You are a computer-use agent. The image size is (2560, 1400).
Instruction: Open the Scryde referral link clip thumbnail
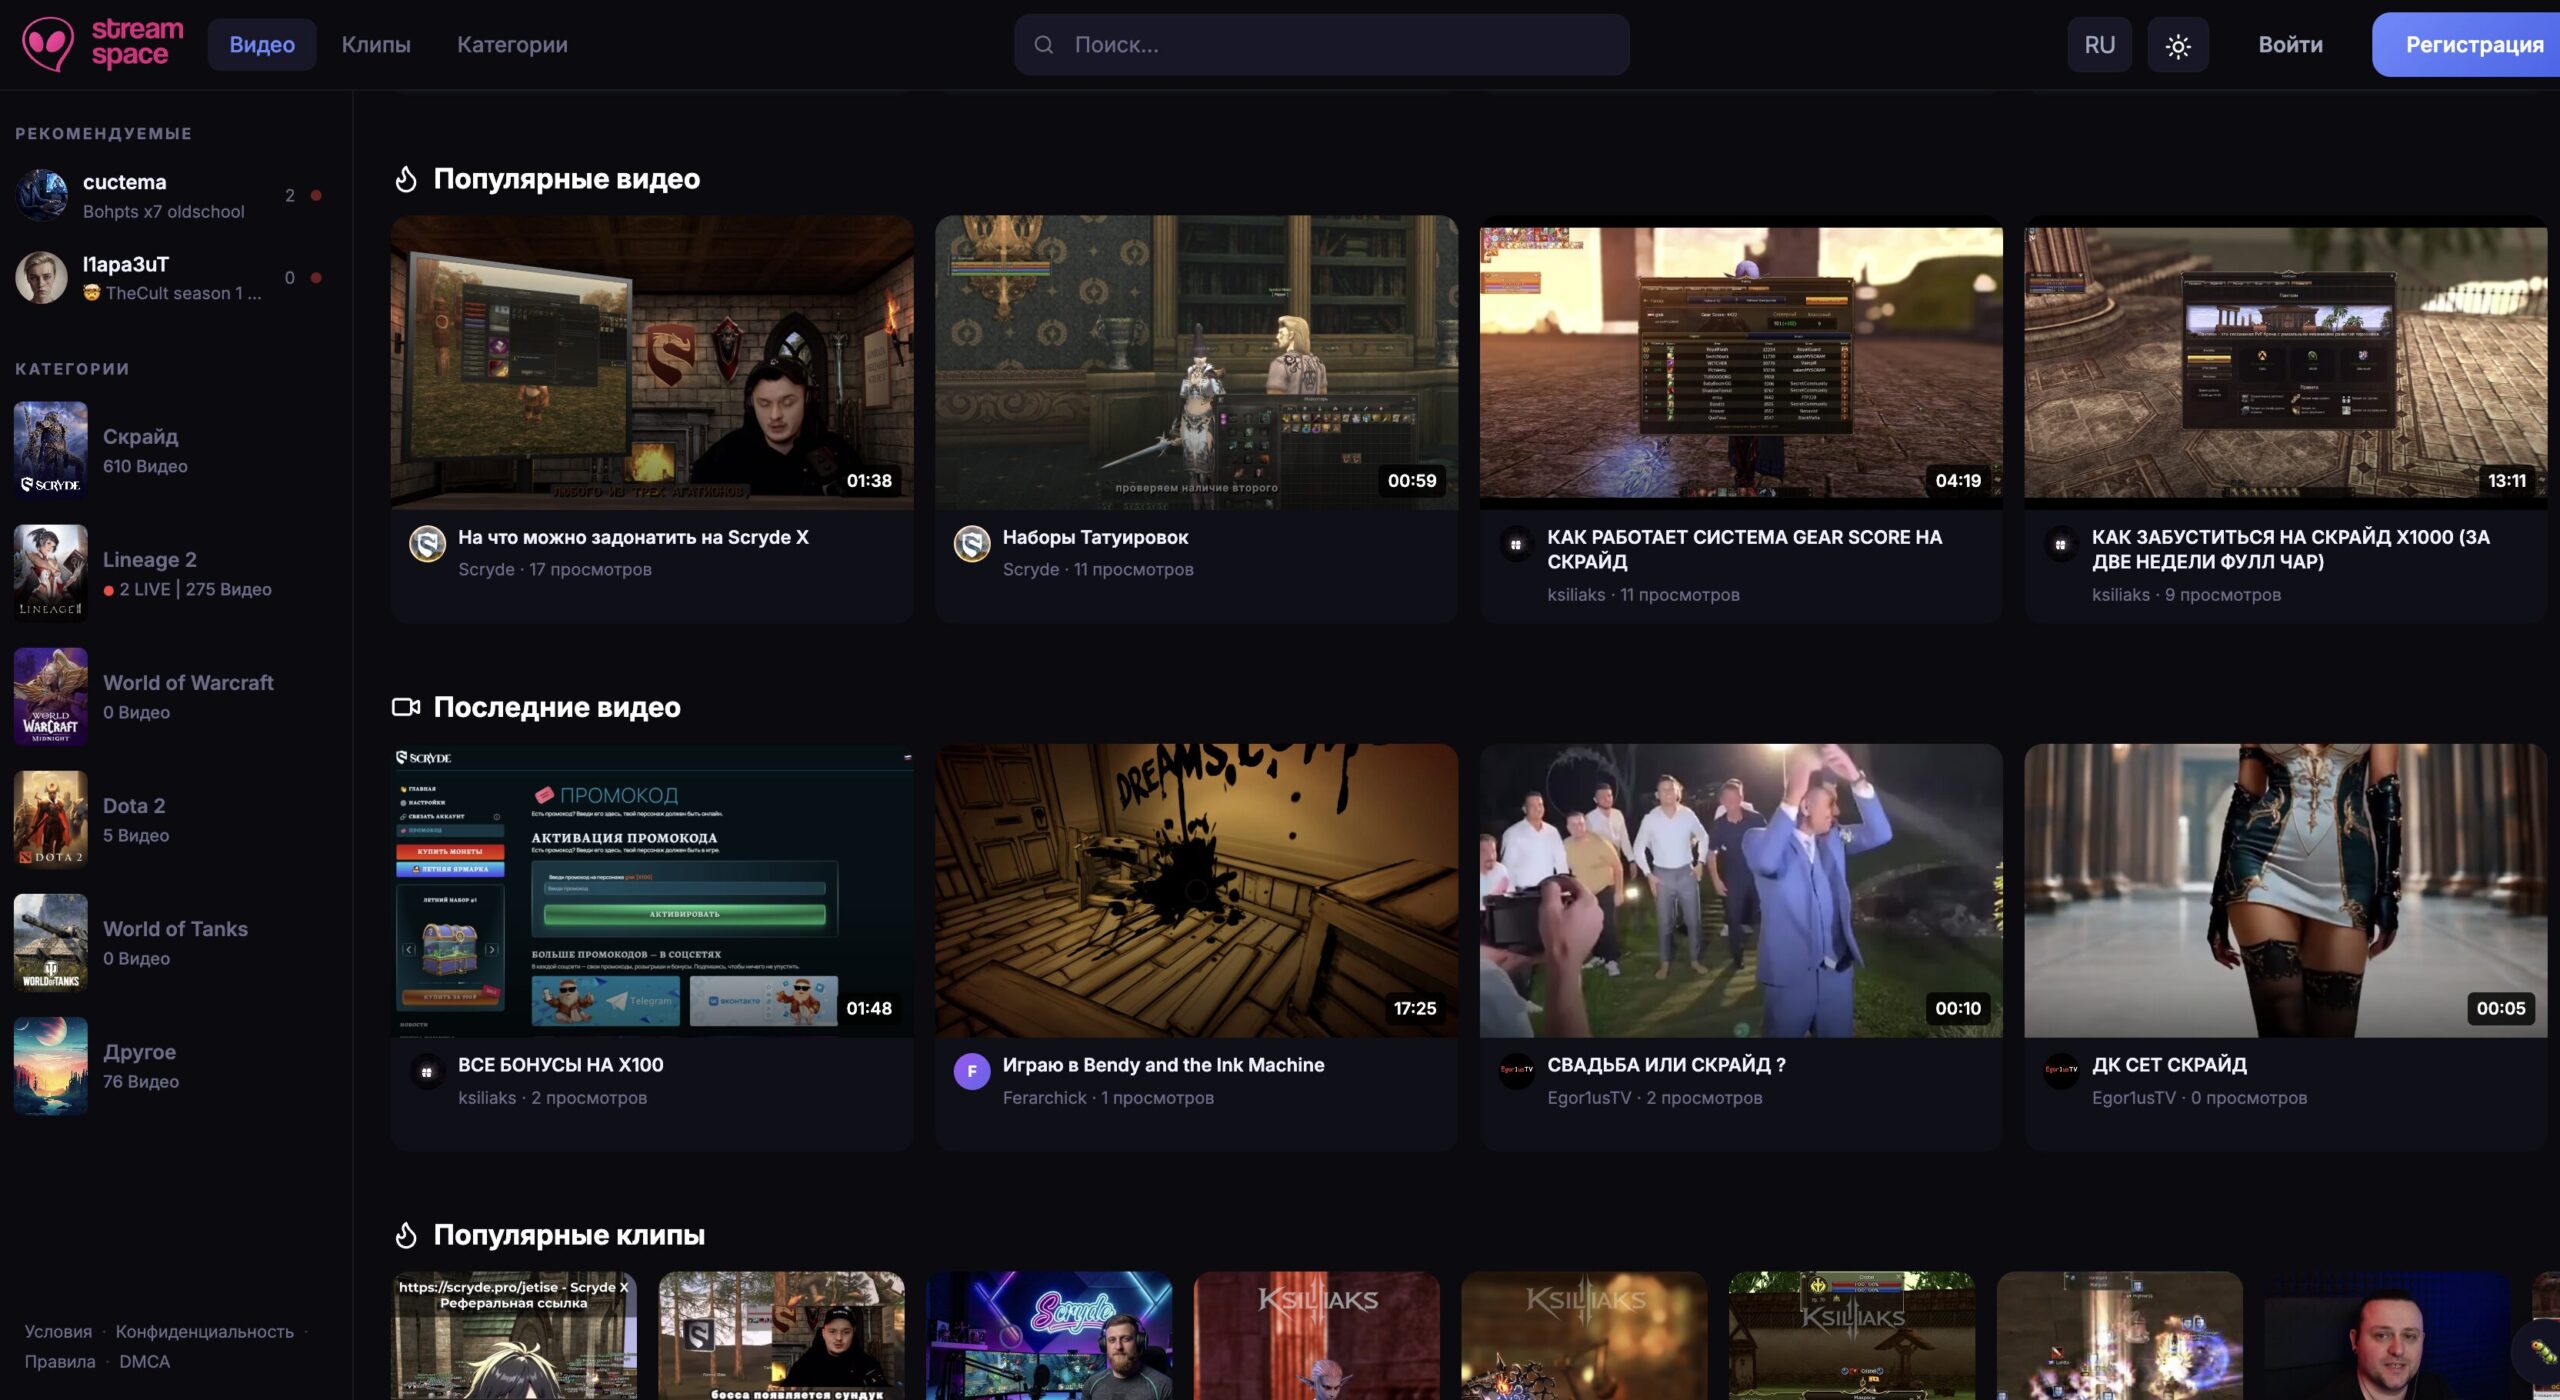514,1336
